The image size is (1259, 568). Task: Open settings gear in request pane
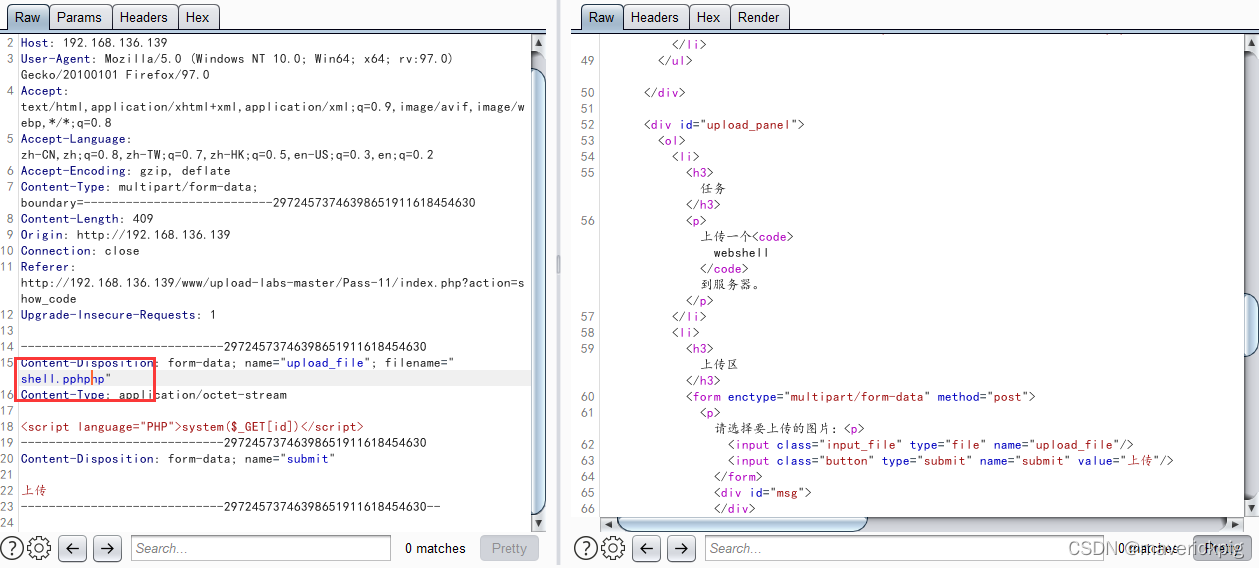click(x=39, y=548)
